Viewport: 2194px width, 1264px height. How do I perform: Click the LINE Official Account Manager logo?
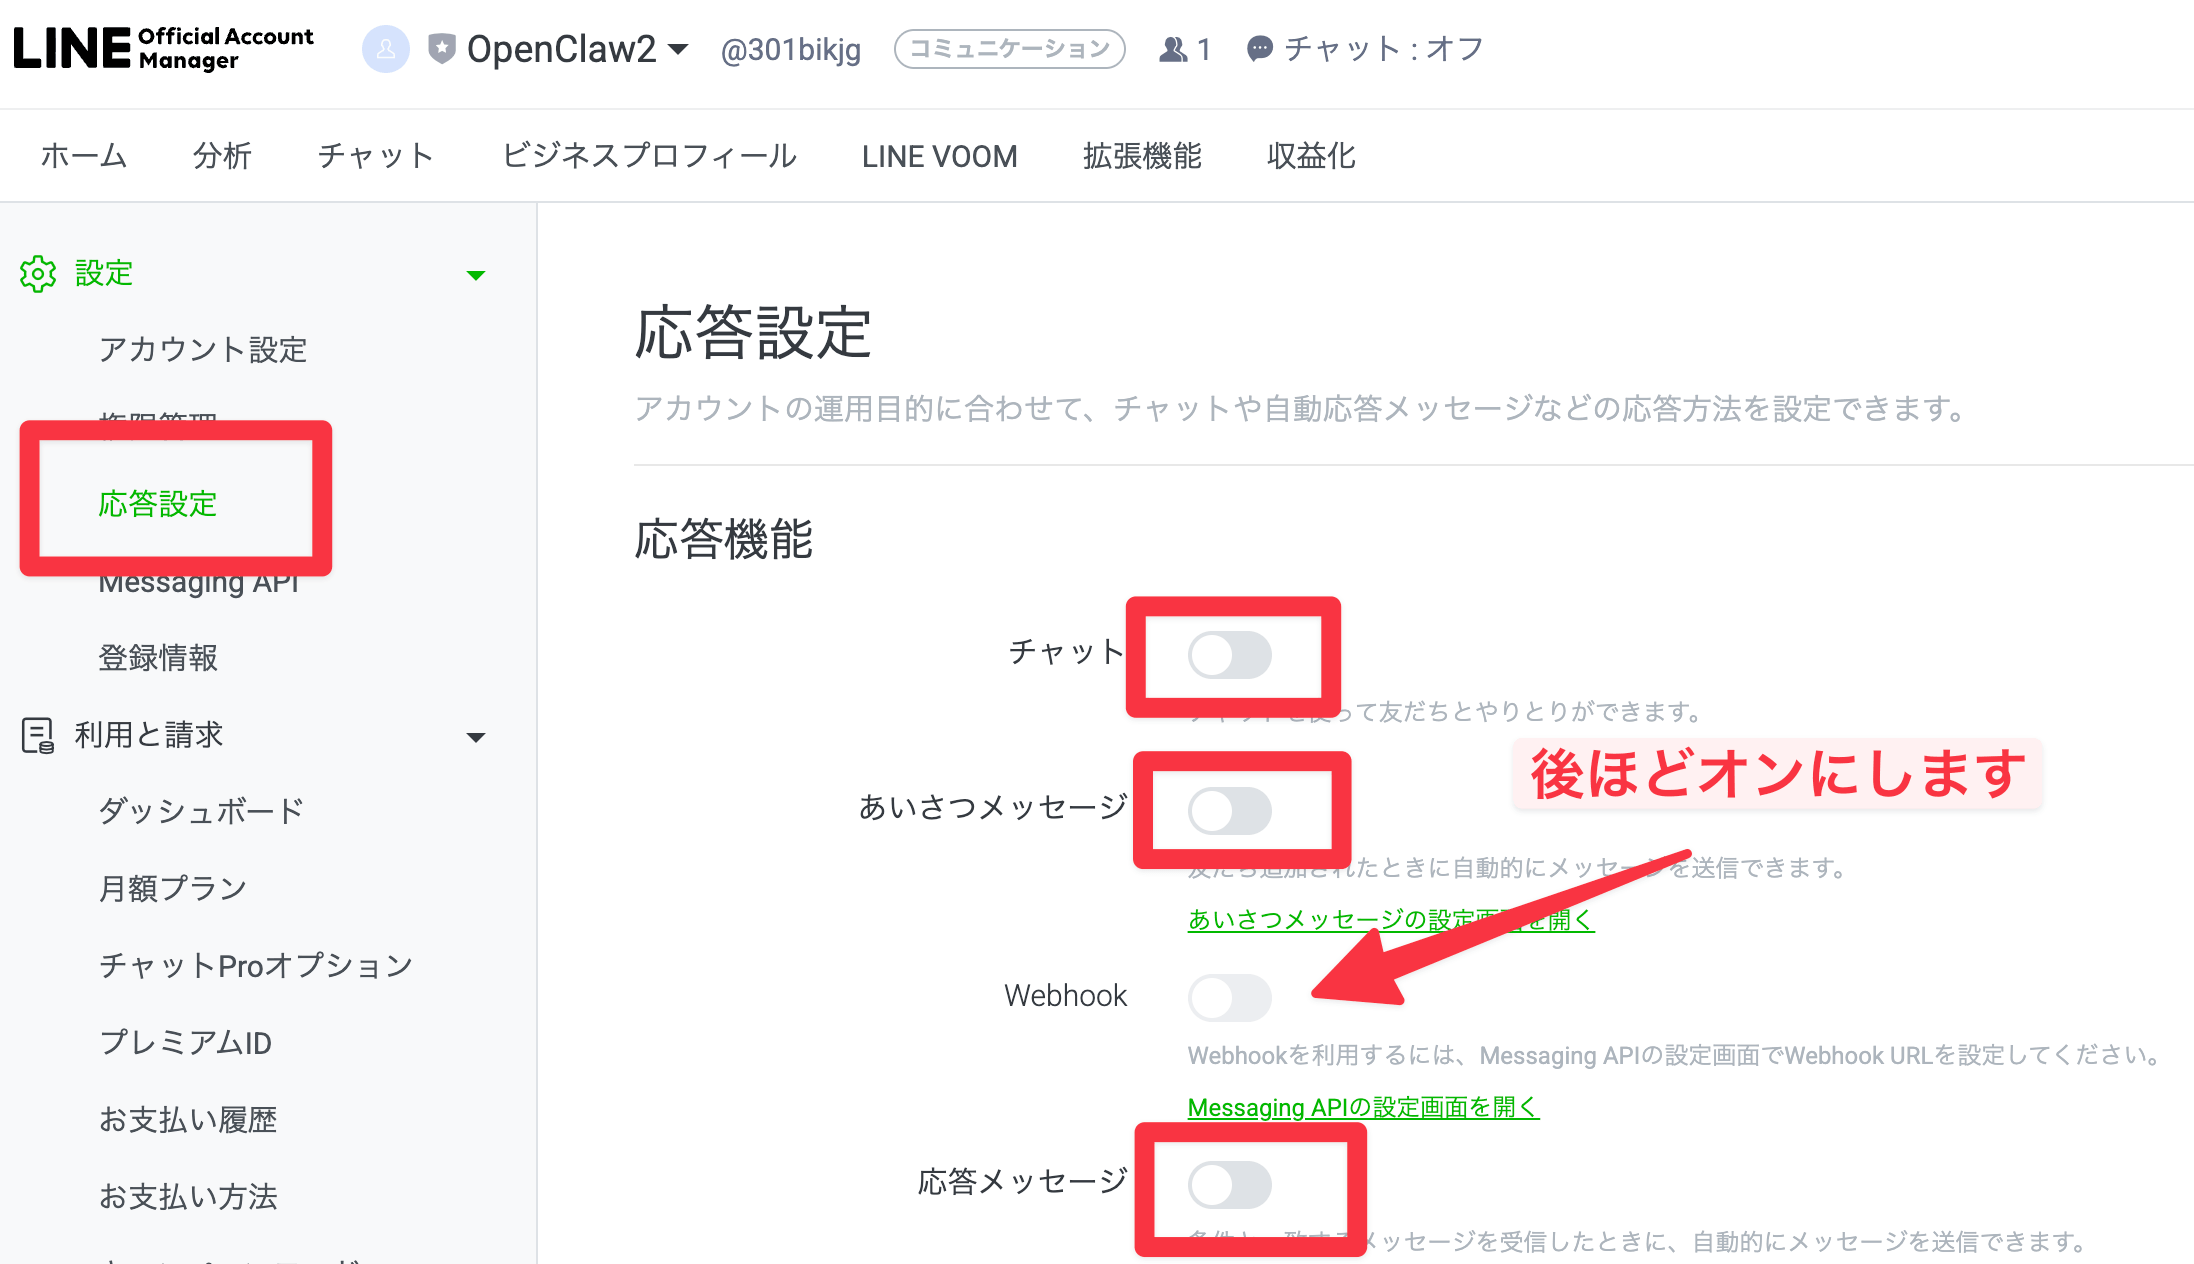point(163,48)
